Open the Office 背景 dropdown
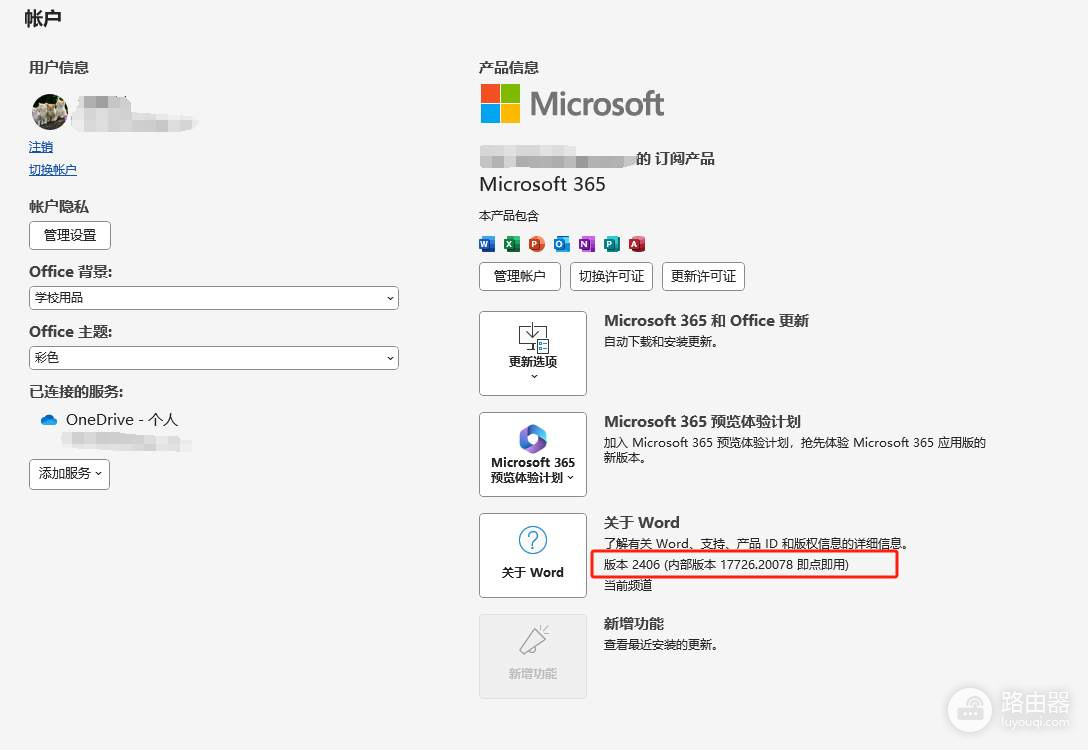This screenshot has width=1088, height=750. (x=214, y=298)
